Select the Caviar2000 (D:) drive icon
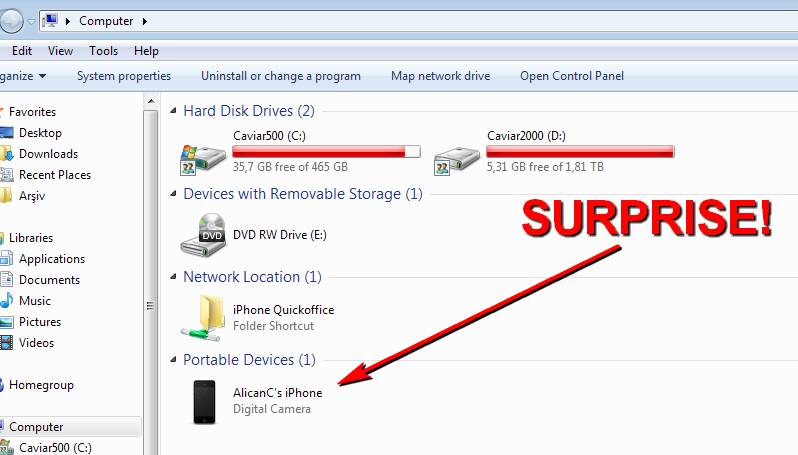The height and width of the screenshot is (455, 798). coord(457,161)
